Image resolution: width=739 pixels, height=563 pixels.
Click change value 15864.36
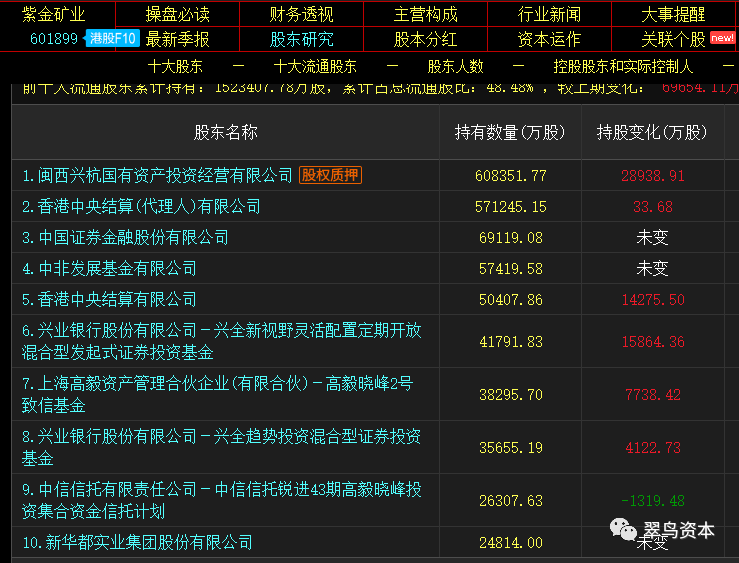(653, 342)
